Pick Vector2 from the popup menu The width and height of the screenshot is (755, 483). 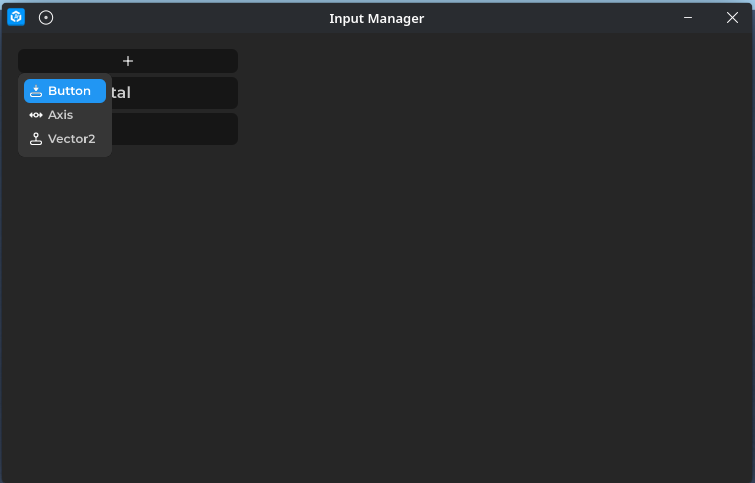(65, 139)
